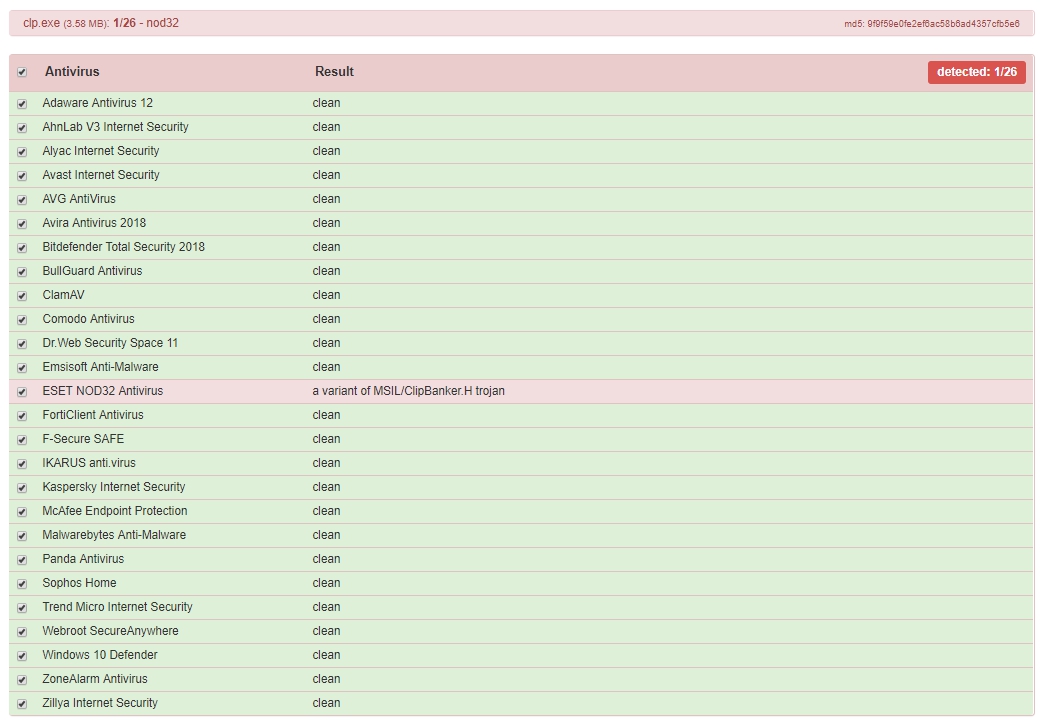Click the Kaspersky Internet Security name
The image size is (1048, 725).
[x=114, y=487]
